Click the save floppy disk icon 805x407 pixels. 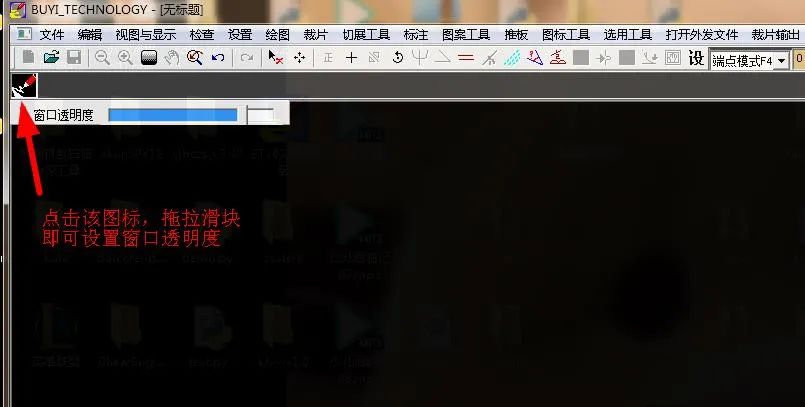[74, 57]
